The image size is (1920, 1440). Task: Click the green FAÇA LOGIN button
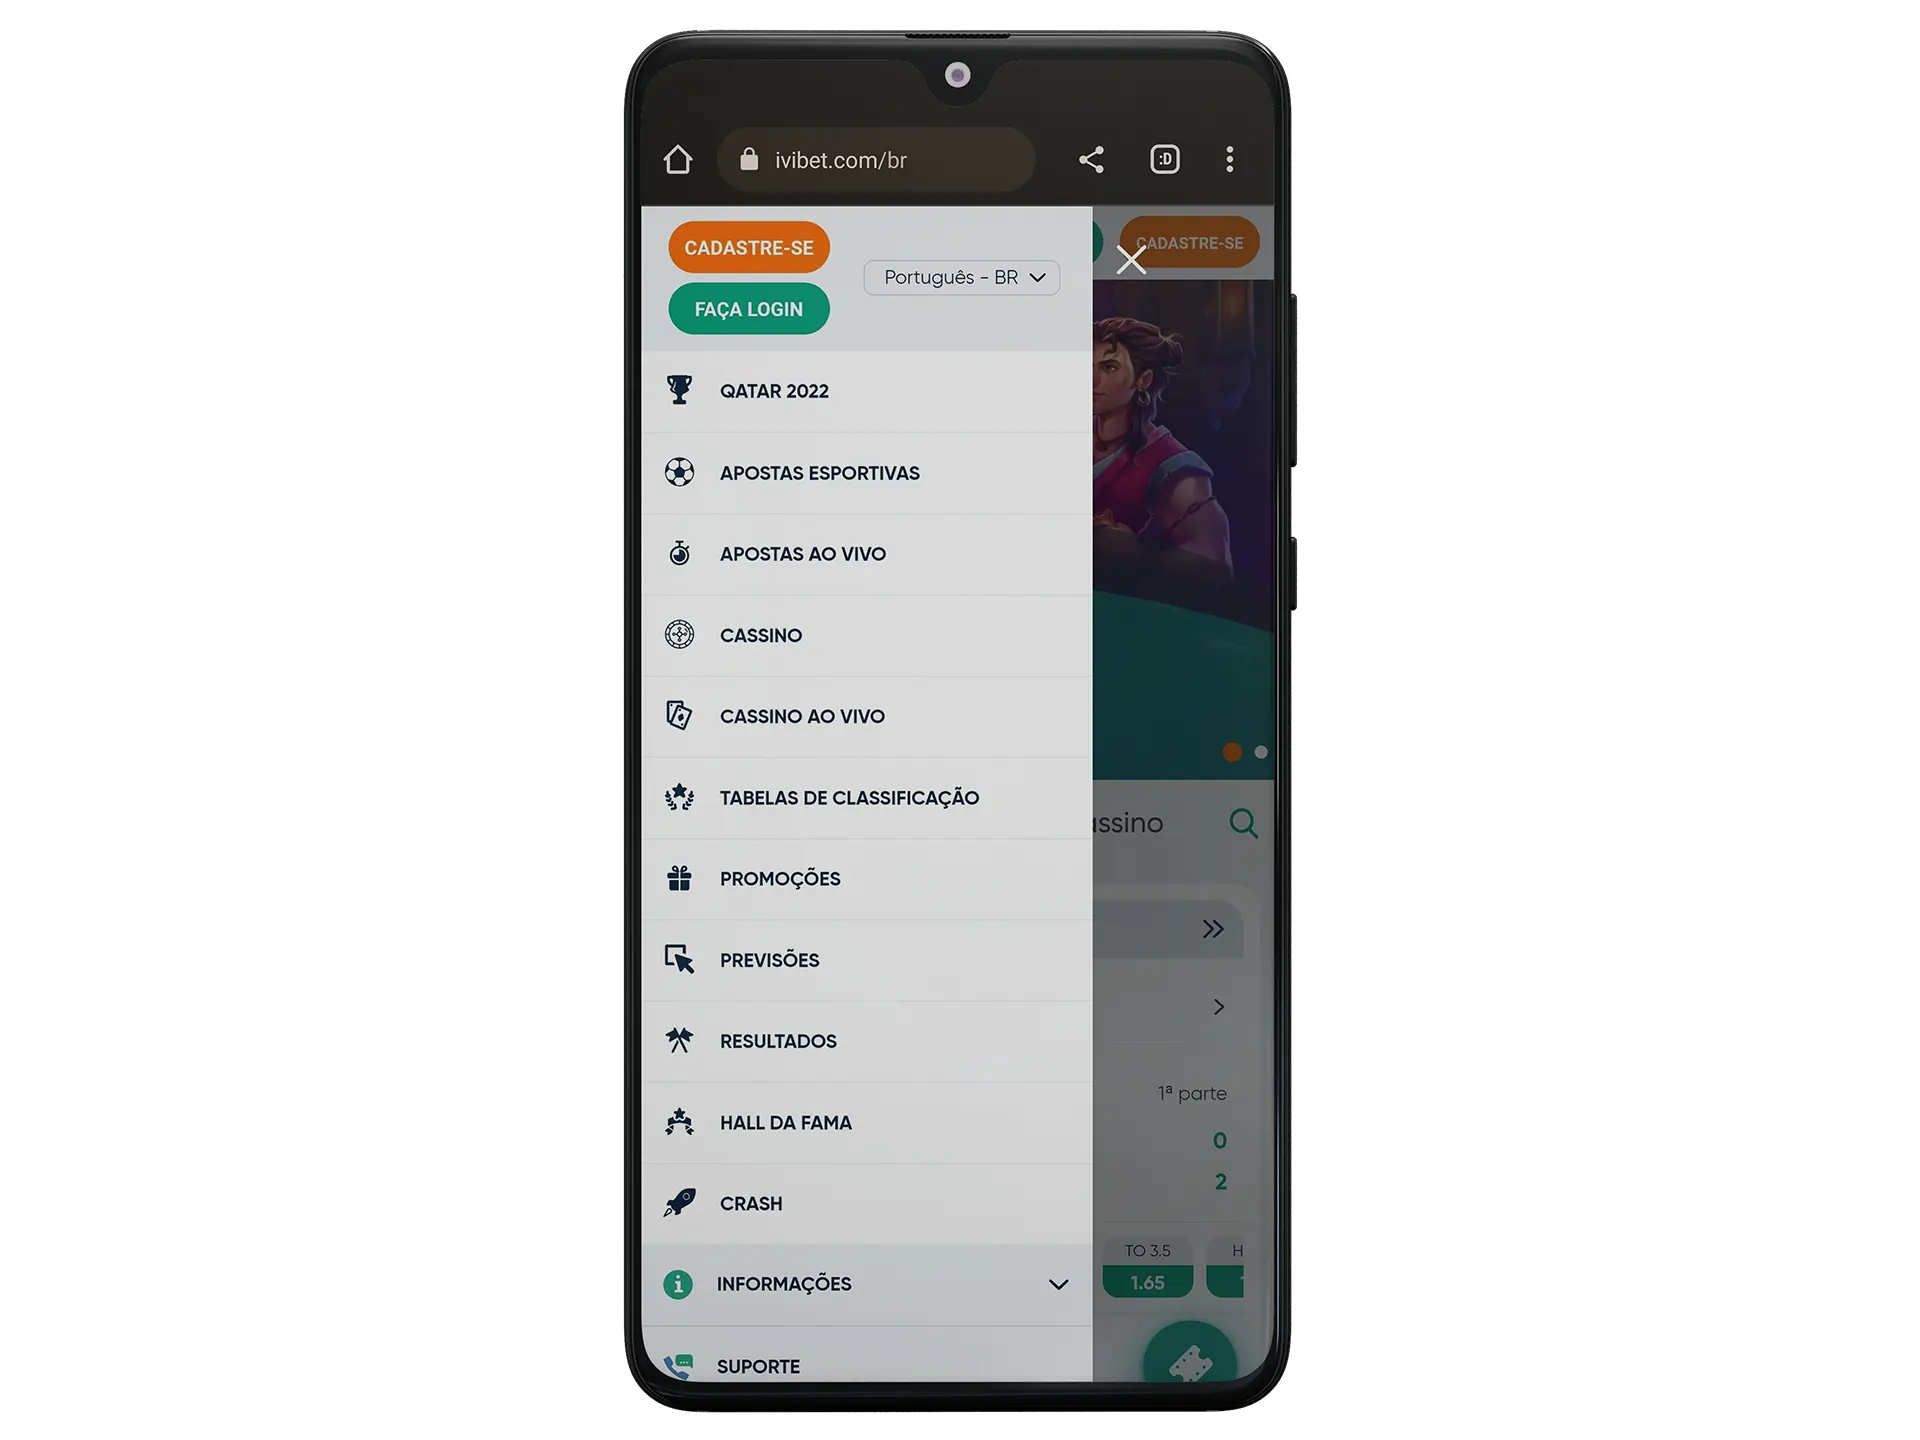point(747,309)
